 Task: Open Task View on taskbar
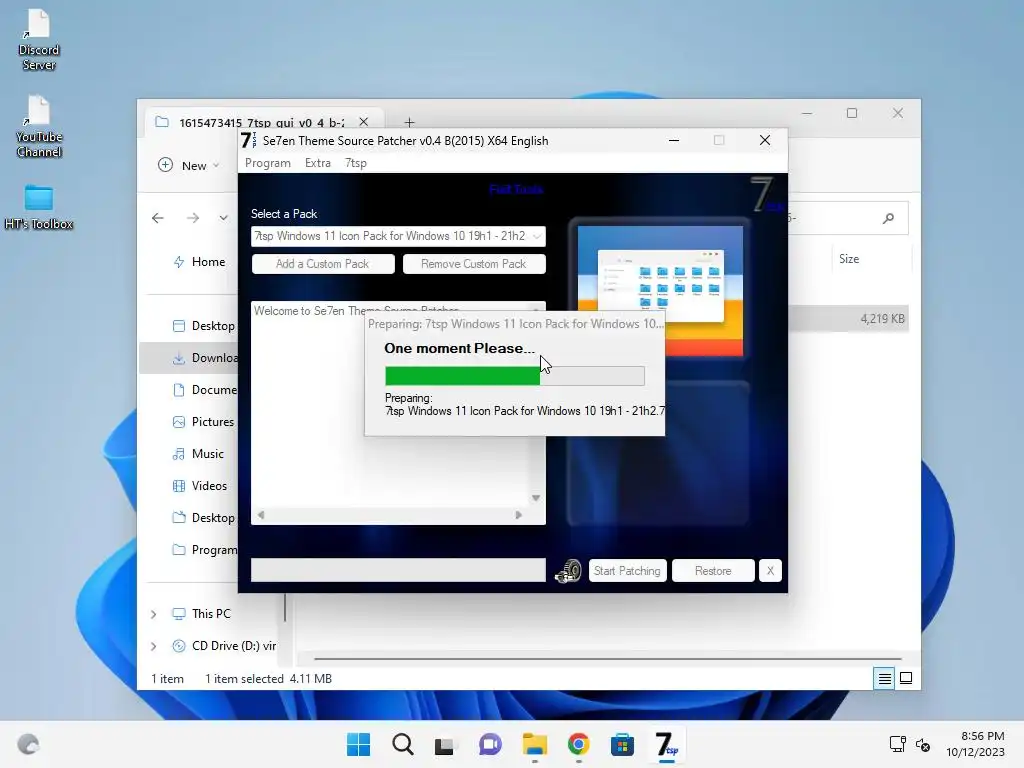[x=445, y=744]
